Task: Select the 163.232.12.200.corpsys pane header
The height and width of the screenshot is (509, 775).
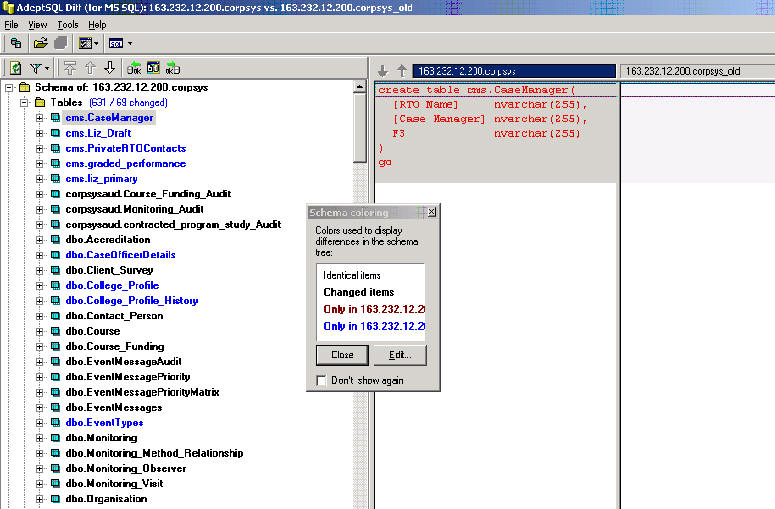Action: point(514,71)
